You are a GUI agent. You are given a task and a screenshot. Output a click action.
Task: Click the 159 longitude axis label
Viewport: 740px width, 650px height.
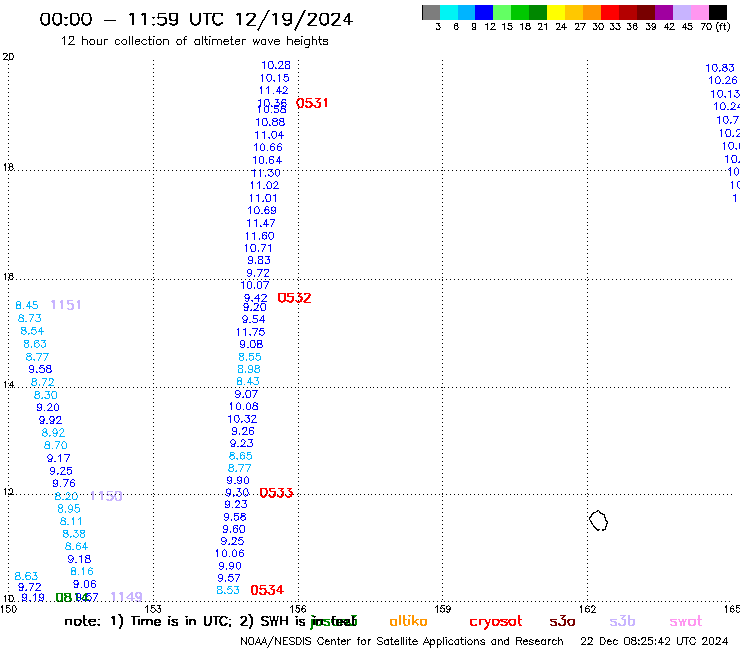(442, 609)
